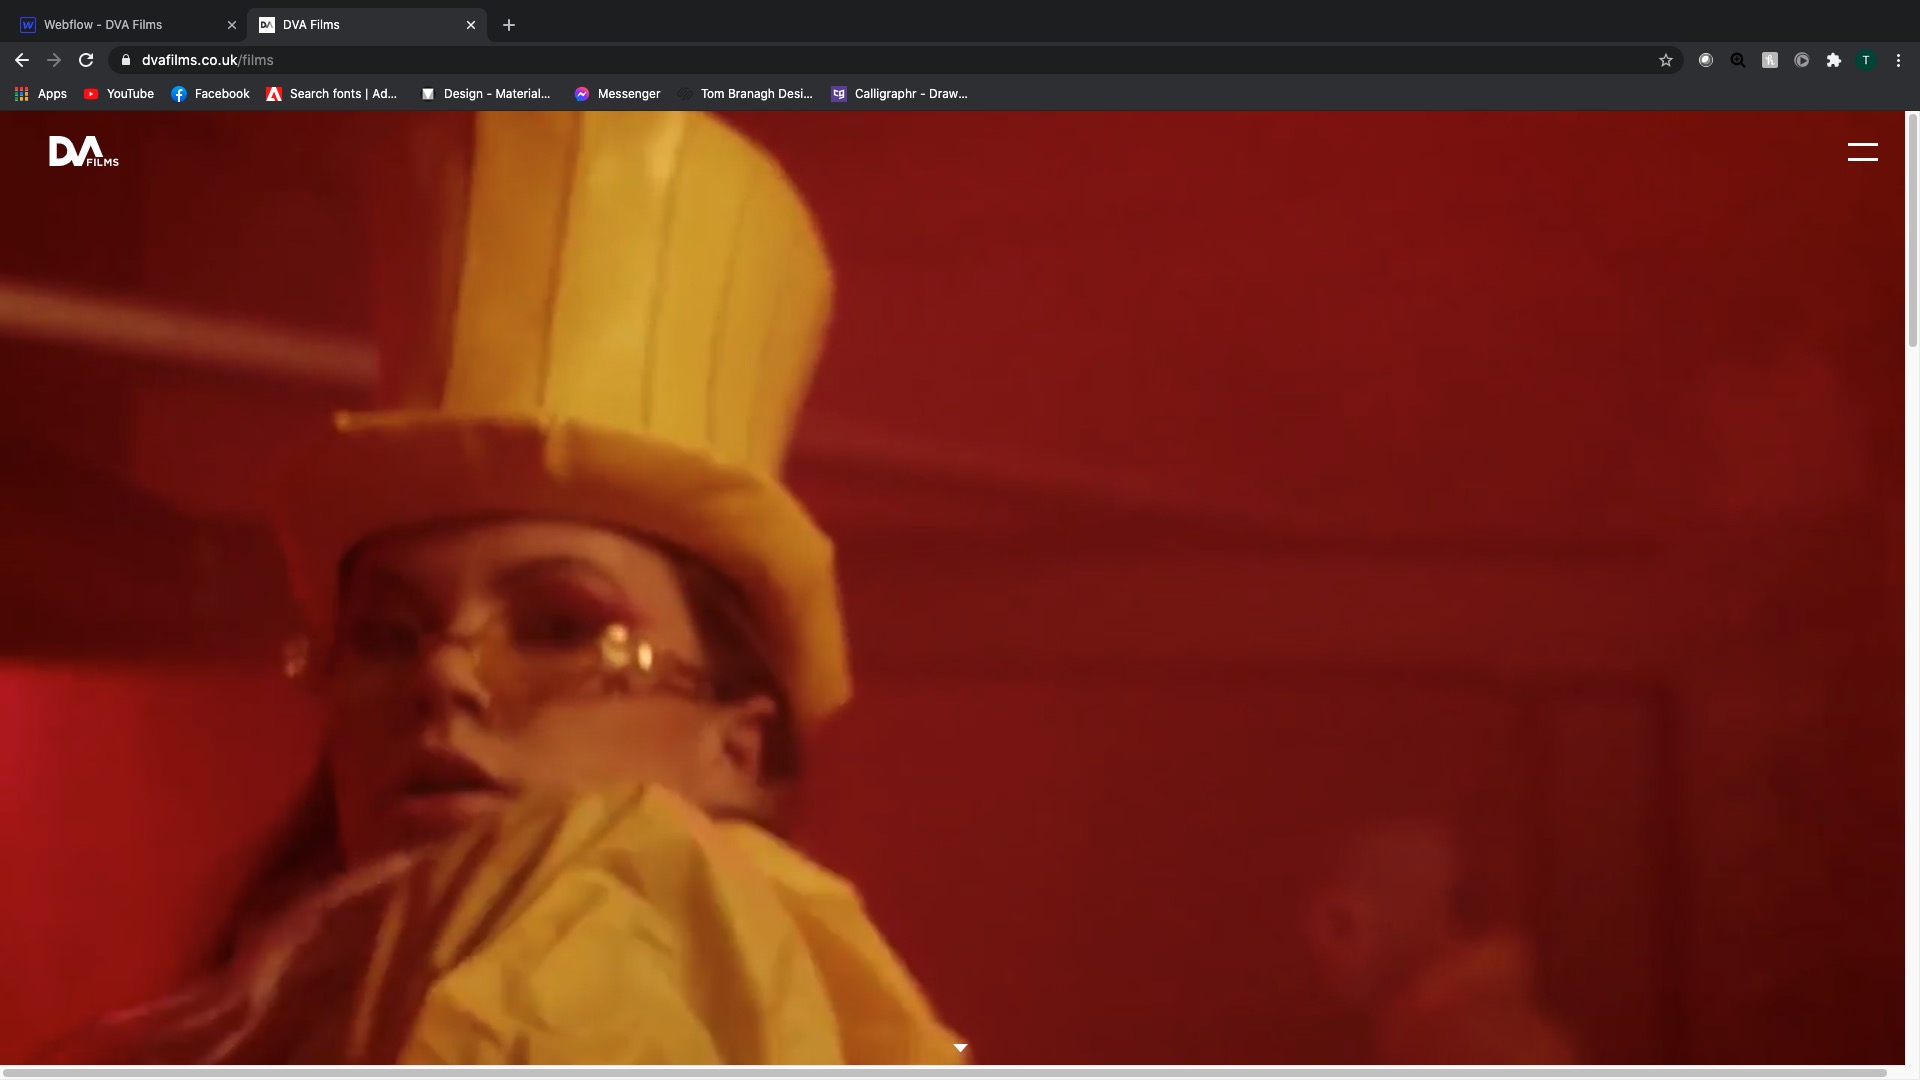Click the DVA Films logo
1920x1080 pixels.
click(x=84, y=151)
